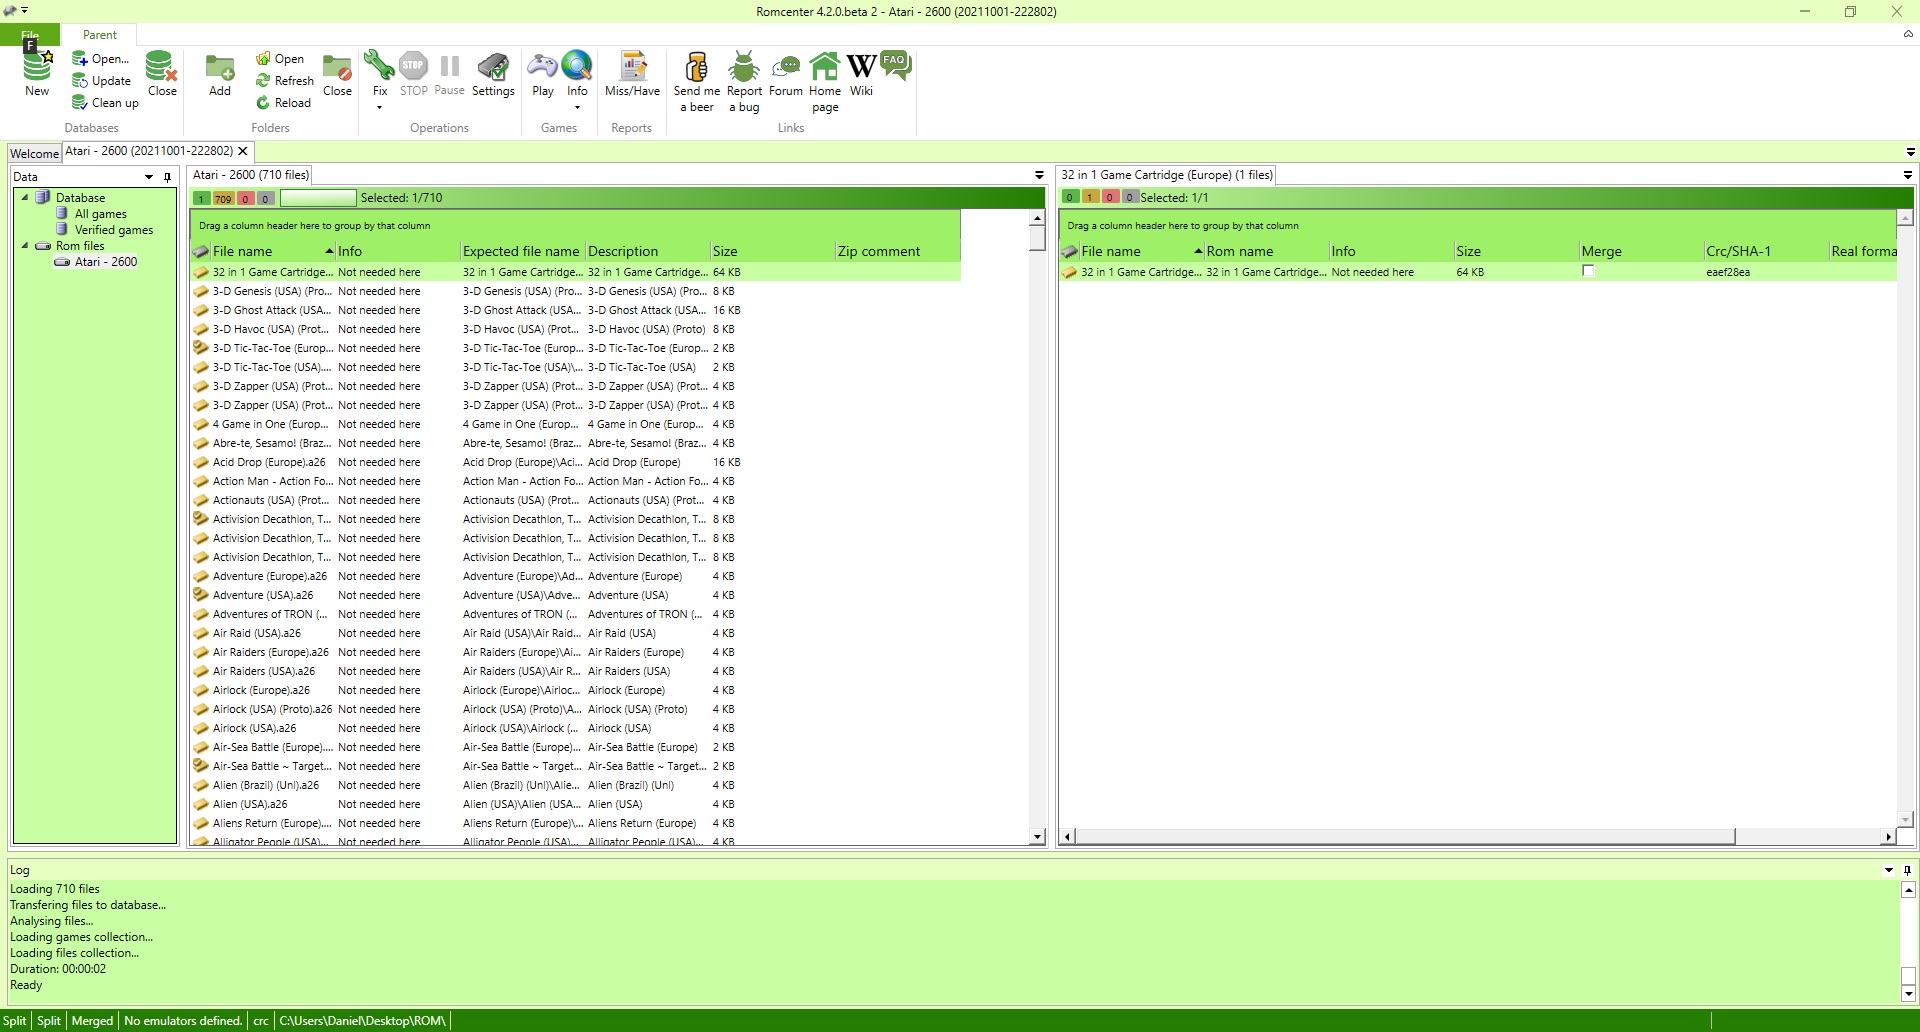
Task: Open rom details panel options dropdown
Action: tap(1908, 175)
